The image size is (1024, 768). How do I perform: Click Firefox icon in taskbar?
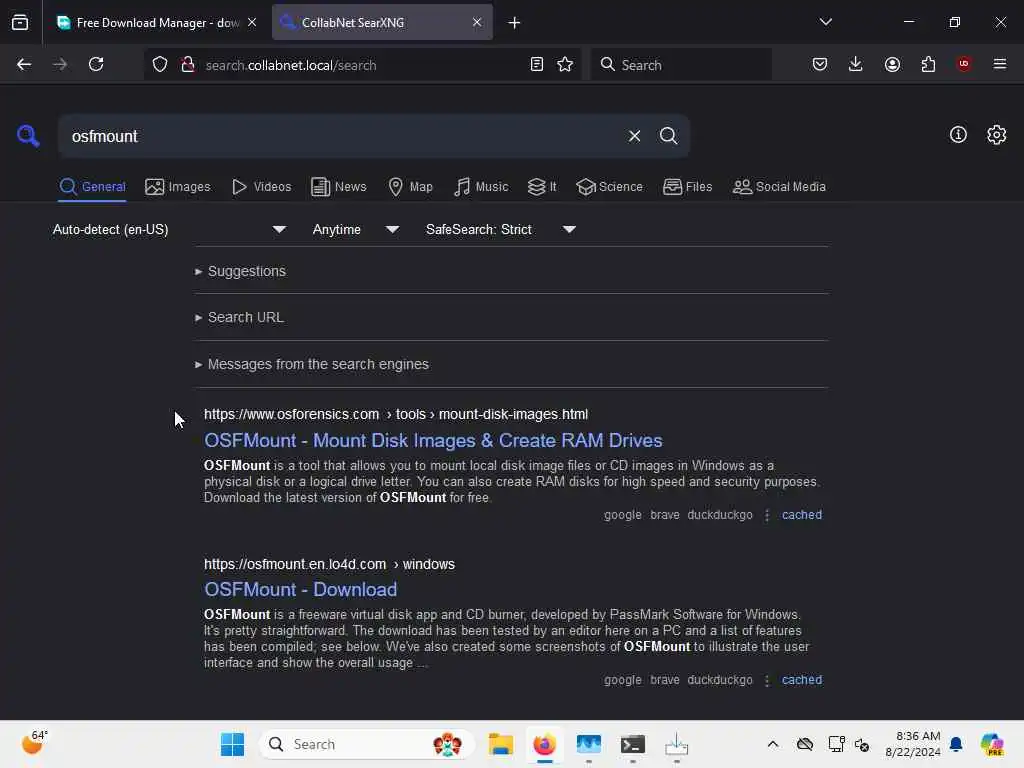(545, 744)
